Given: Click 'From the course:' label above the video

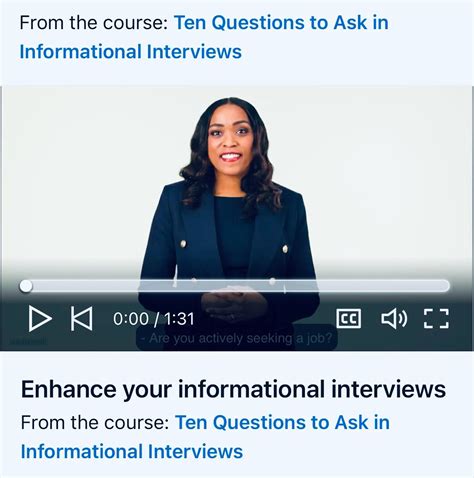Looking at the screenshot, I should coord(94,23).
